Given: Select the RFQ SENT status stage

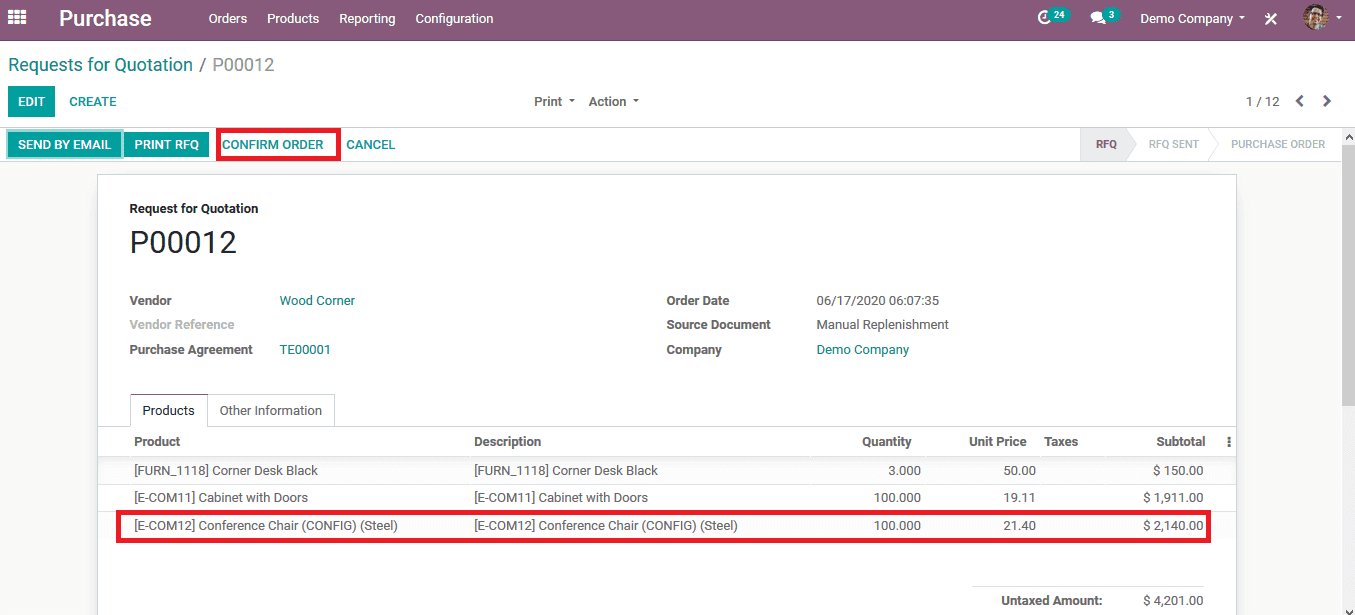Looking at the screenshot, I should 1173,145.
